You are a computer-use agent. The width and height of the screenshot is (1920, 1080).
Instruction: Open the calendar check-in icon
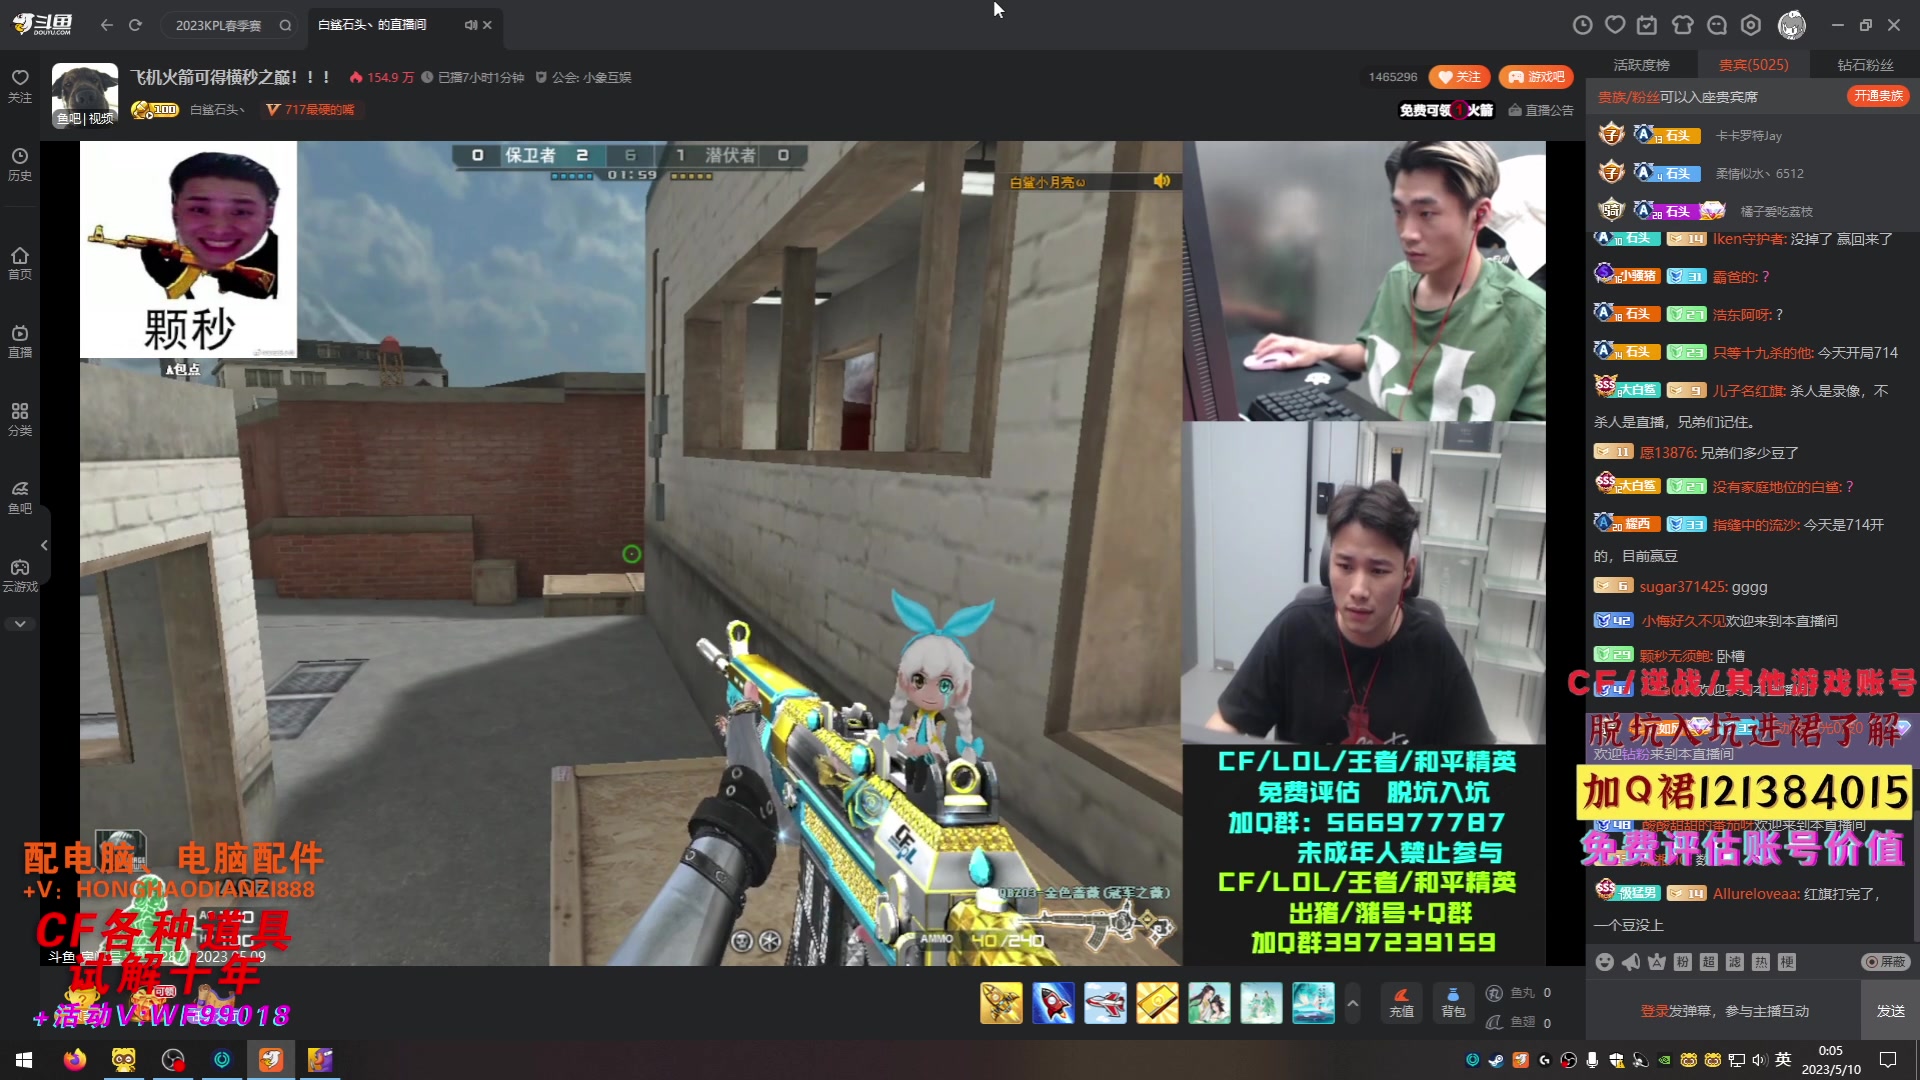(x=1648, y=25)
